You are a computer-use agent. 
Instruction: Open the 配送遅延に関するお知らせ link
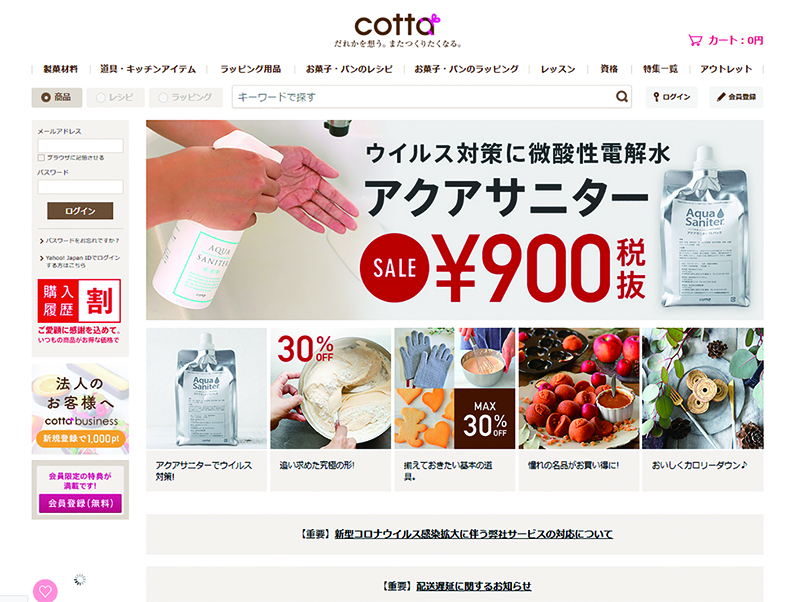(x=473, y=586)
